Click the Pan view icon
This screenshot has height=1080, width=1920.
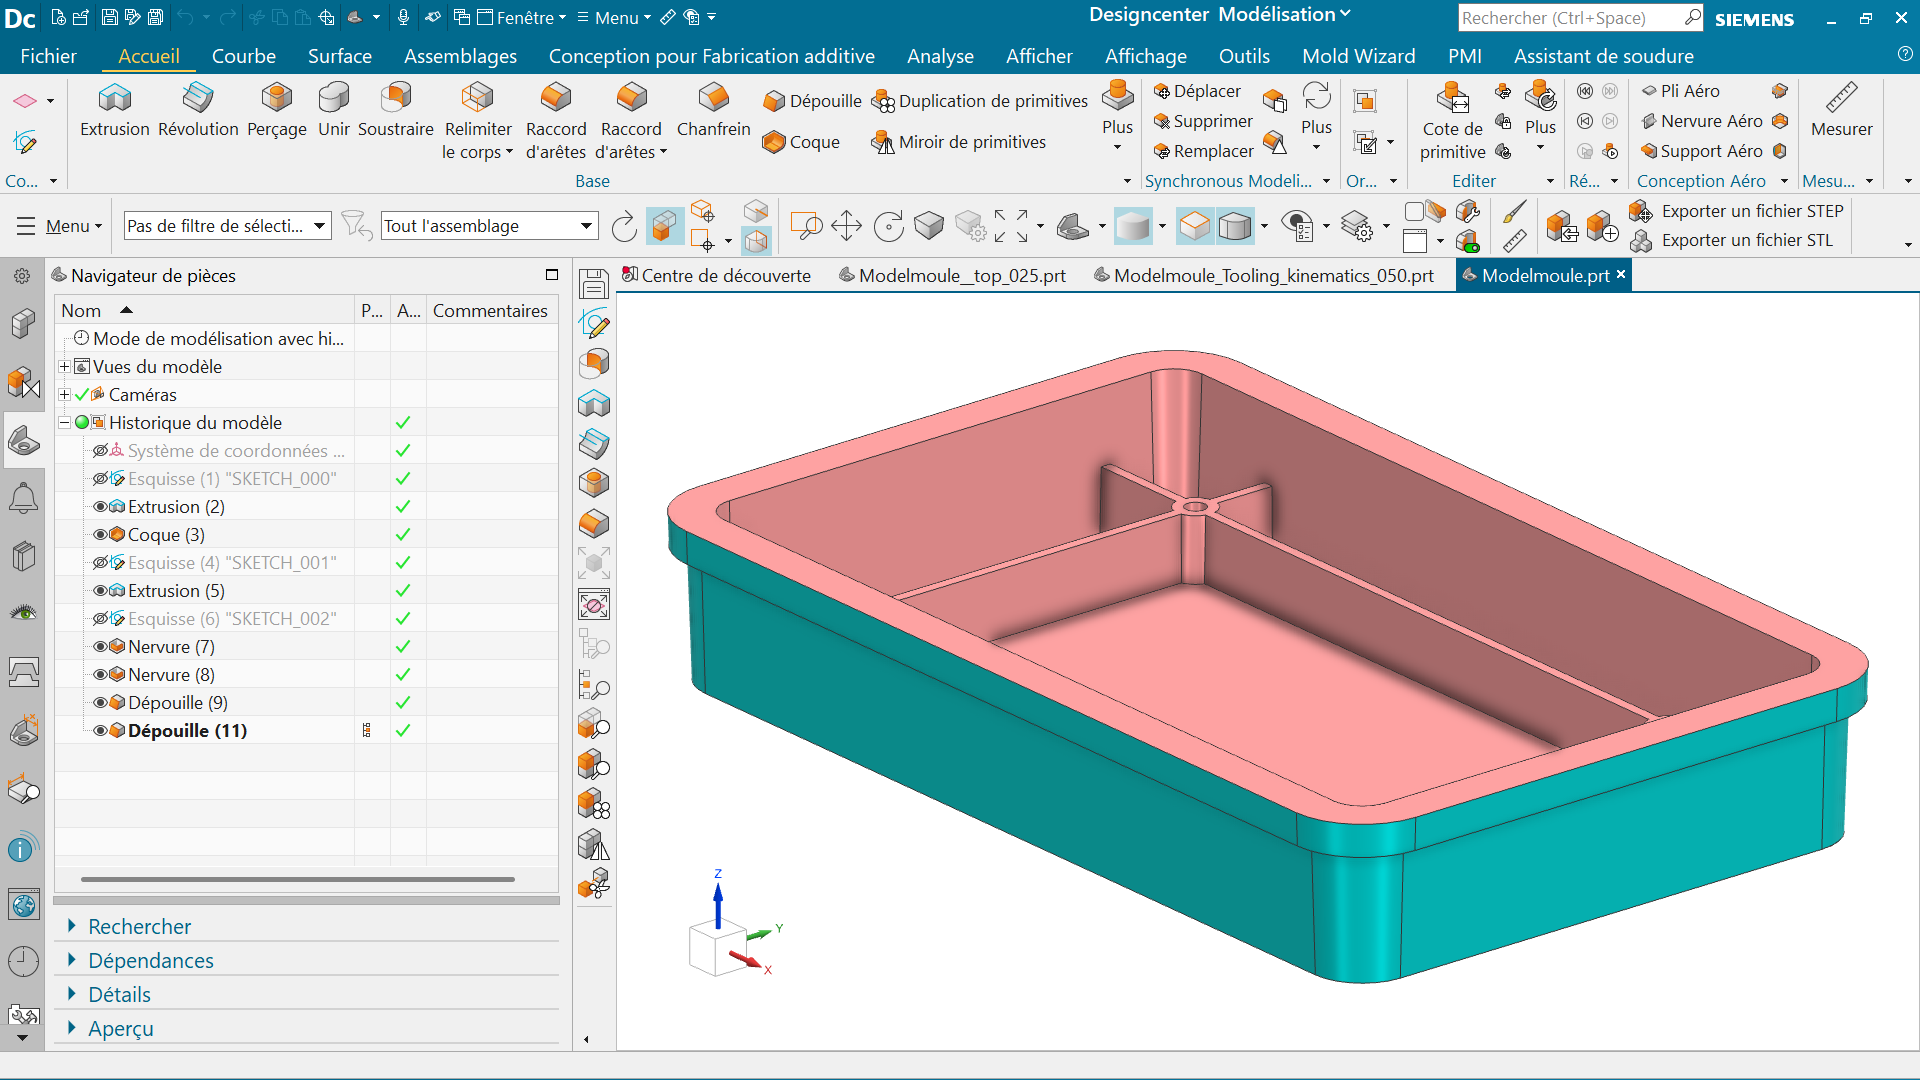[x=846, y=226]
